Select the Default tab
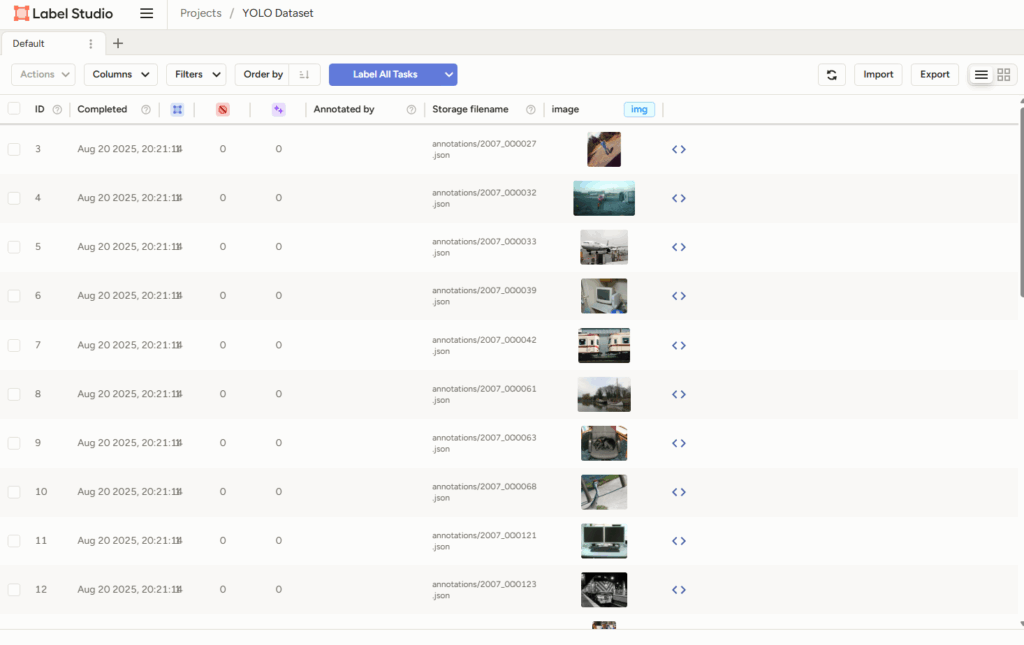 pyautogui.click(x=29, y=44)
